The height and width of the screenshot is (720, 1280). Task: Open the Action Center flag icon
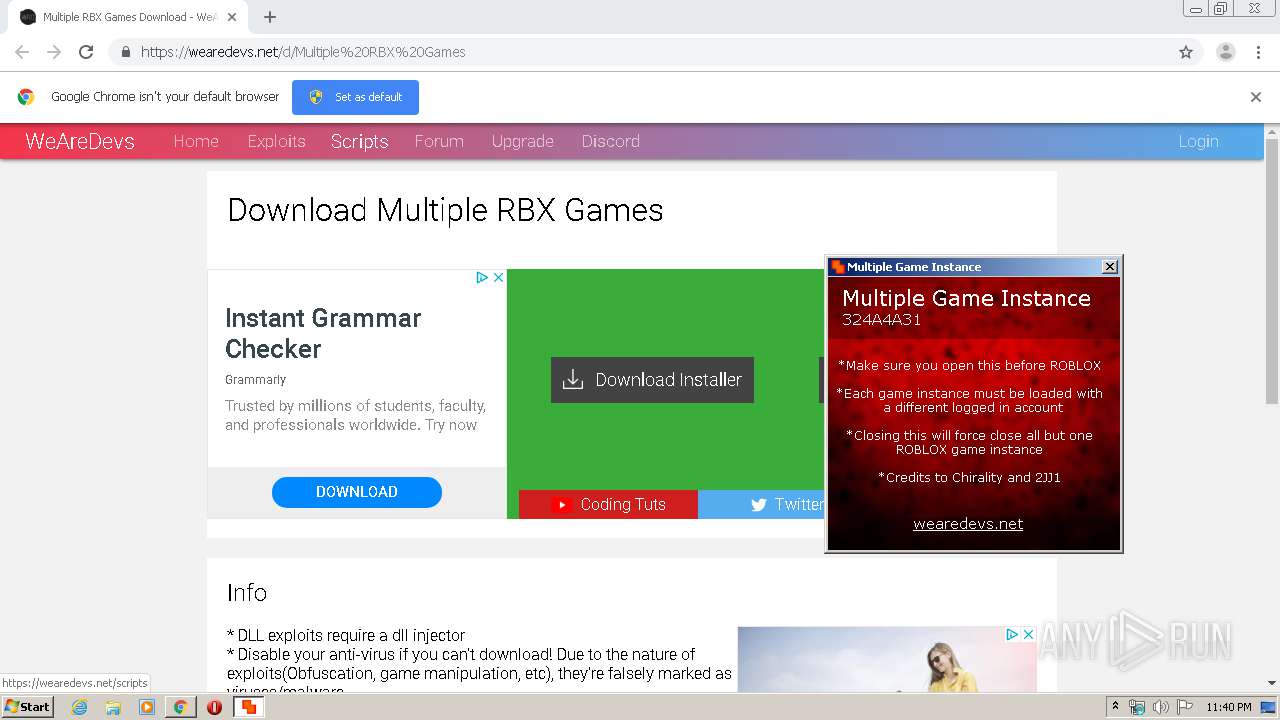pyautogui.click(x=1185, y=707)
